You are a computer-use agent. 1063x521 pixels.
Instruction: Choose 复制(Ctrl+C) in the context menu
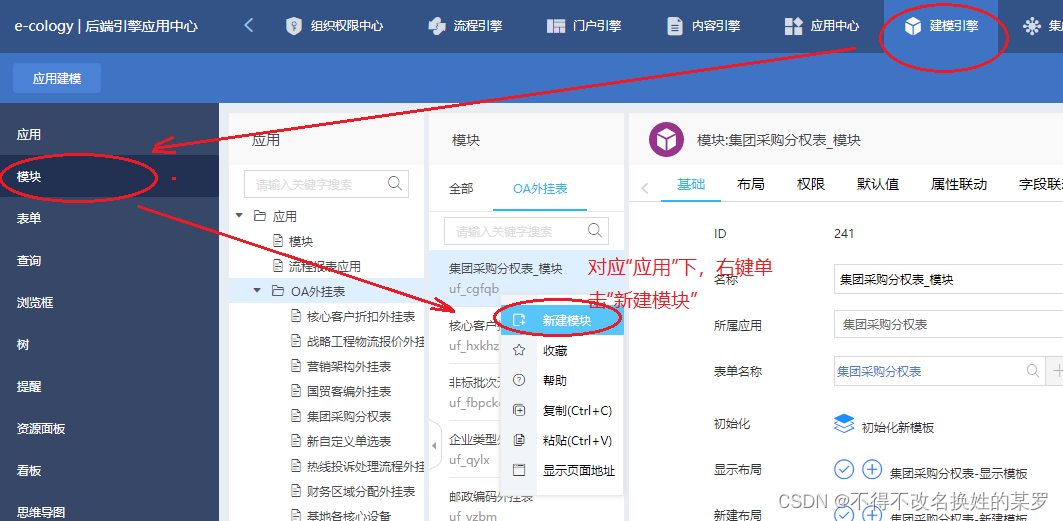[x=562, y=410]
